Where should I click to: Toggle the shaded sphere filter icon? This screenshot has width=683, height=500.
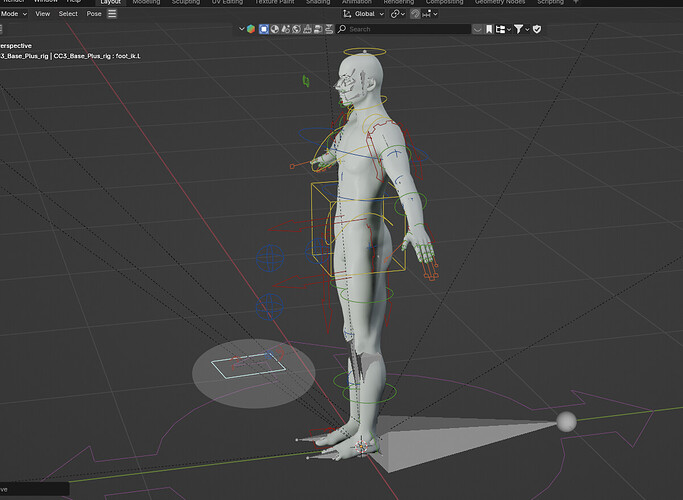pos(275,29)
